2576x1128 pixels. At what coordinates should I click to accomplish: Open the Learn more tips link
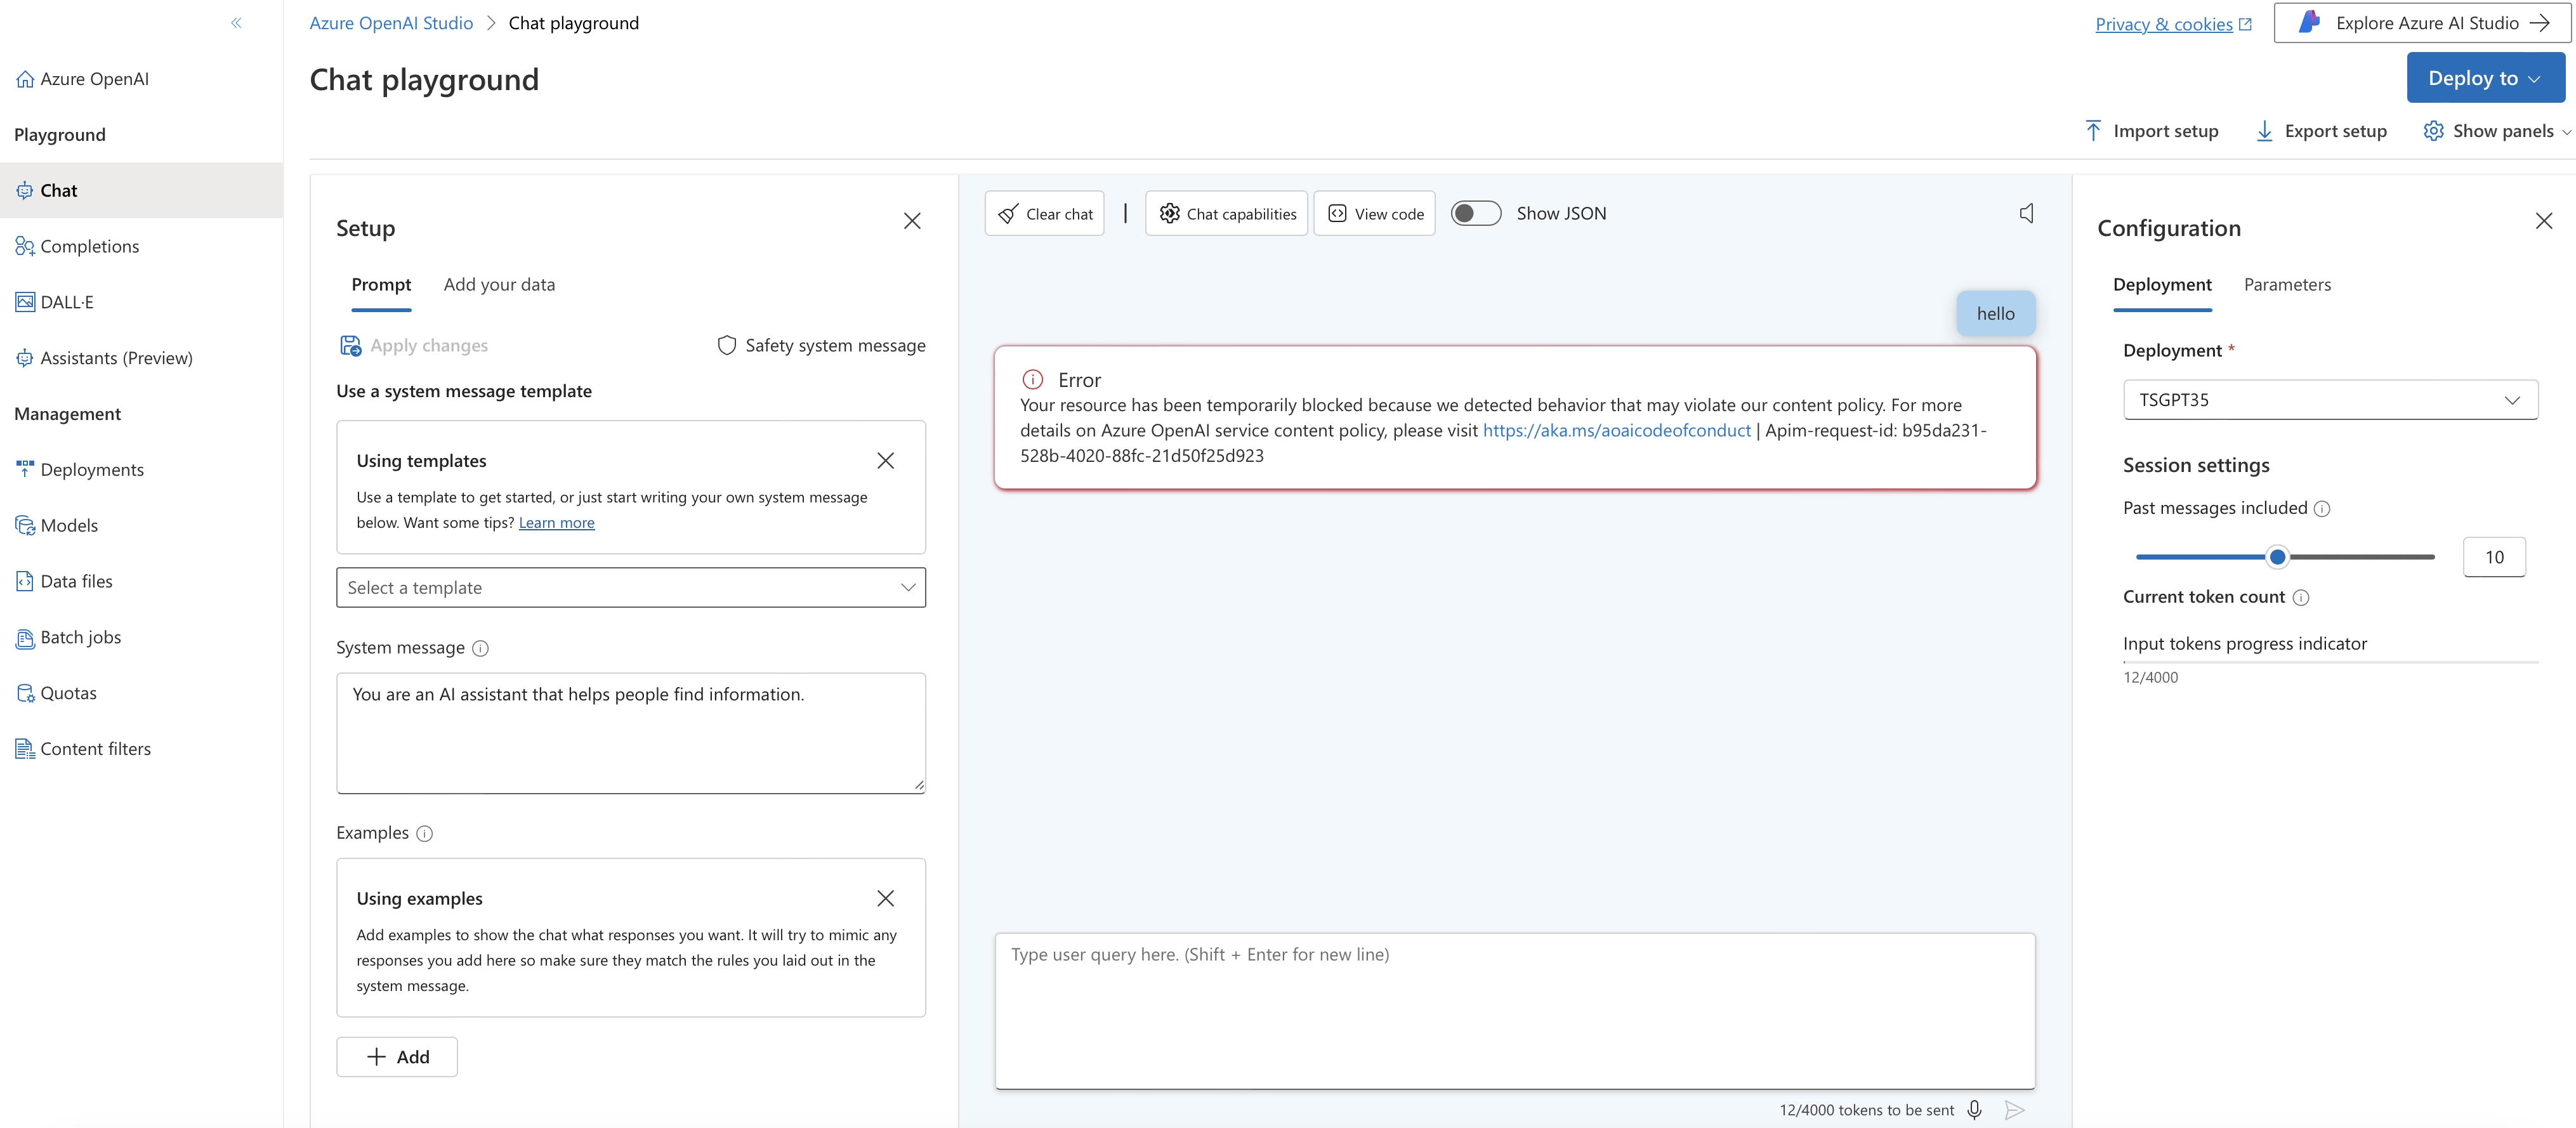coord(556,523)
